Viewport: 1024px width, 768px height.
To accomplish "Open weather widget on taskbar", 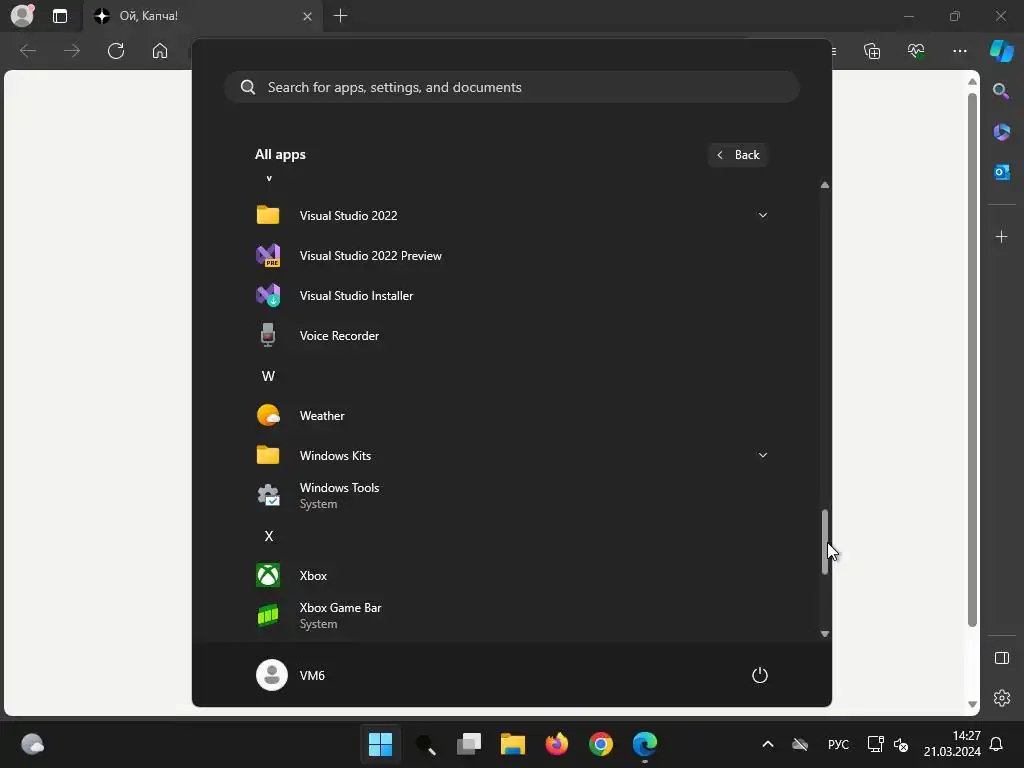I will click(x=32, y=744).
